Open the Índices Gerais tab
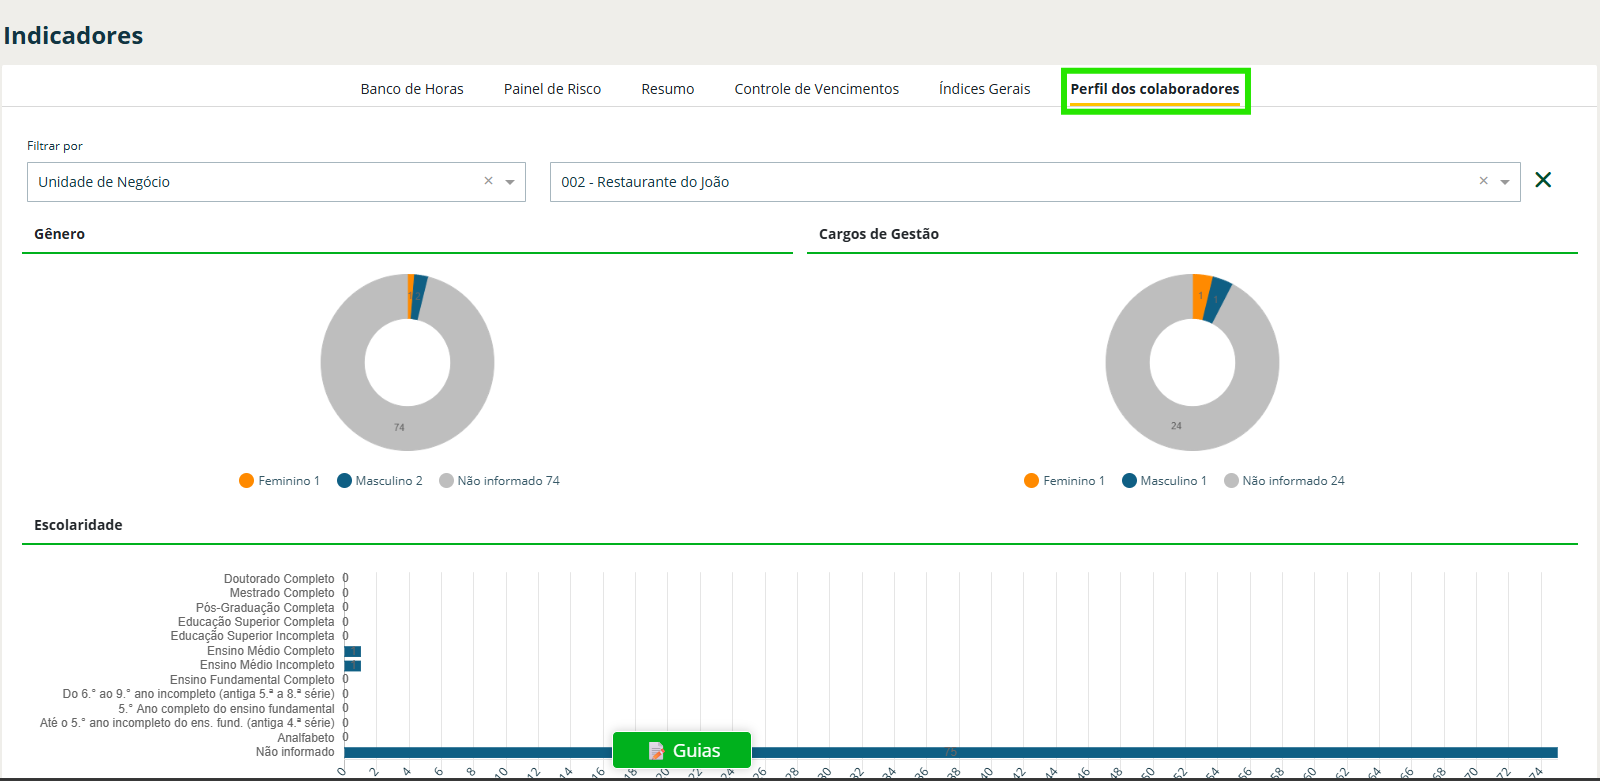 (x=984, y=89)
